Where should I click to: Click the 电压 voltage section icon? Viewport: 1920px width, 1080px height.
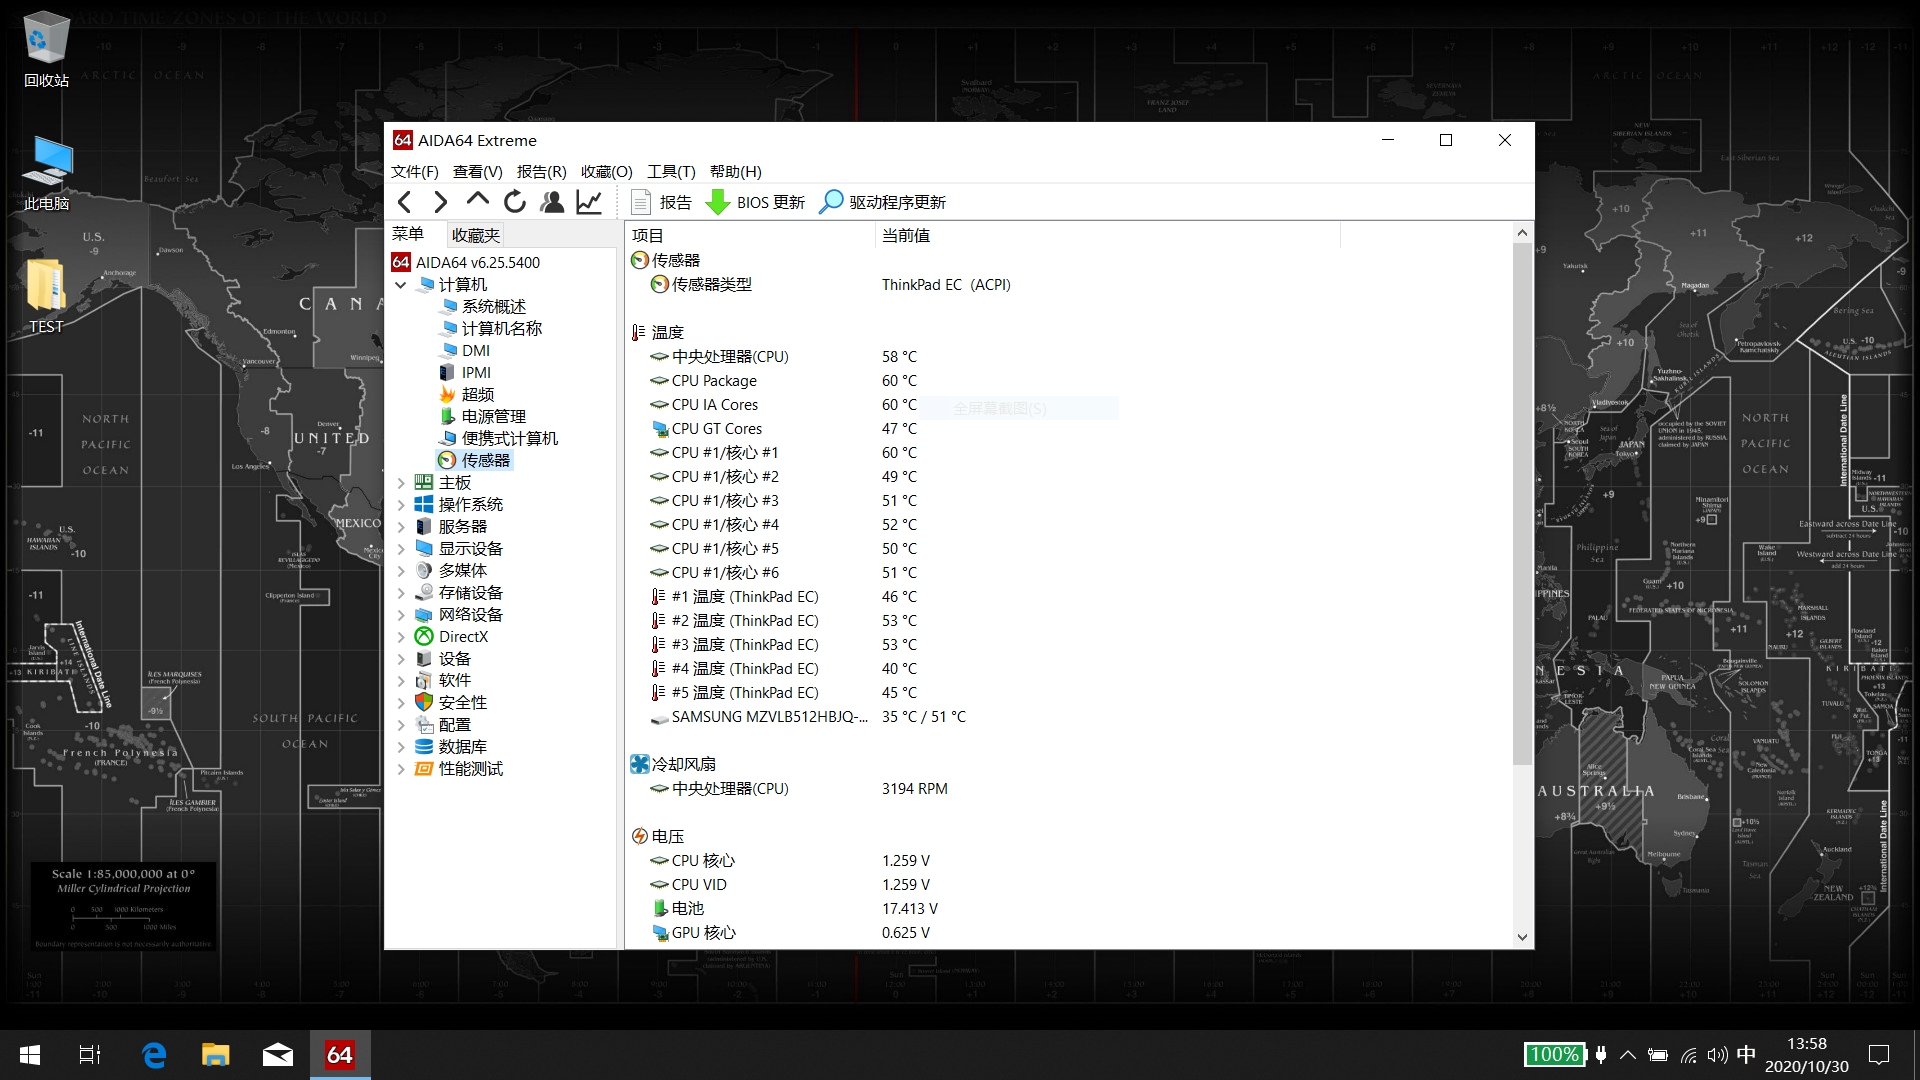pyautogui.click(x=640, y=837)
